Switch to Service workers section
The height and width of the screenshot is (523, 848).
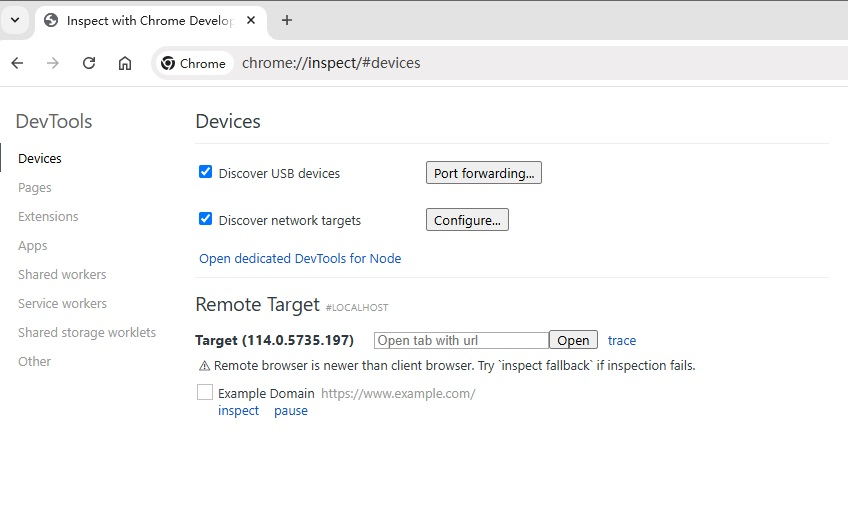pos(62,303)
